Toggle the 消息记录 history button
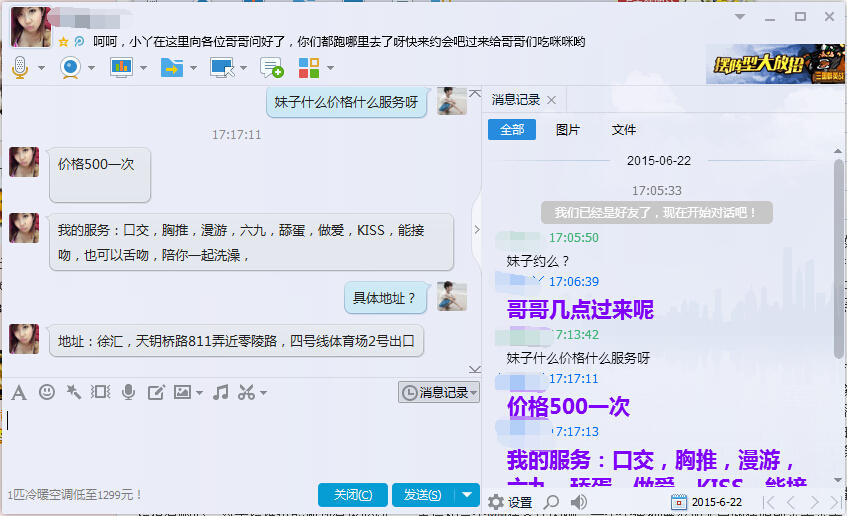Screen dimensions: 847x516 (x=439, y=392)
